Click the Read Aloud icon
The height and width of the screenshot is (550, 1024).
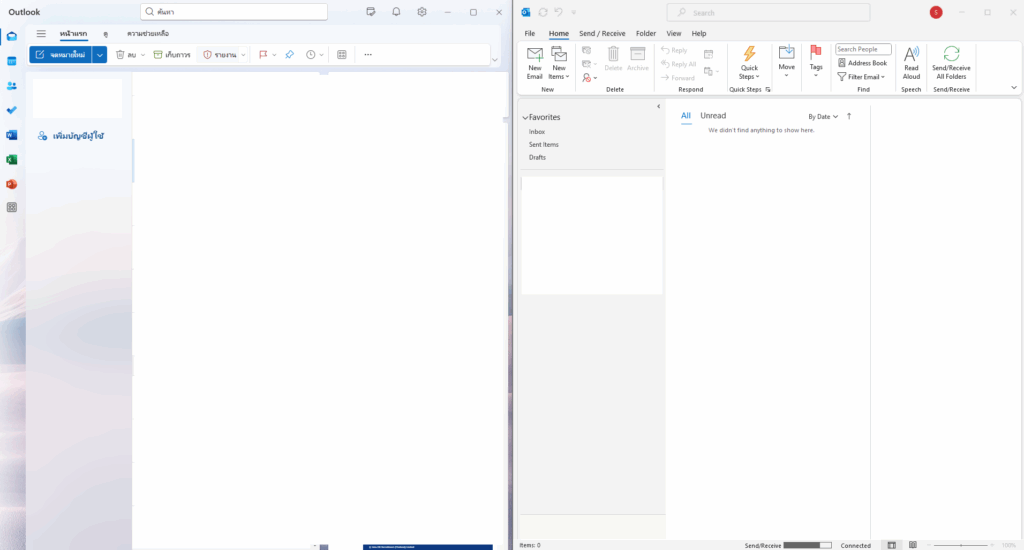coord(911,62)
